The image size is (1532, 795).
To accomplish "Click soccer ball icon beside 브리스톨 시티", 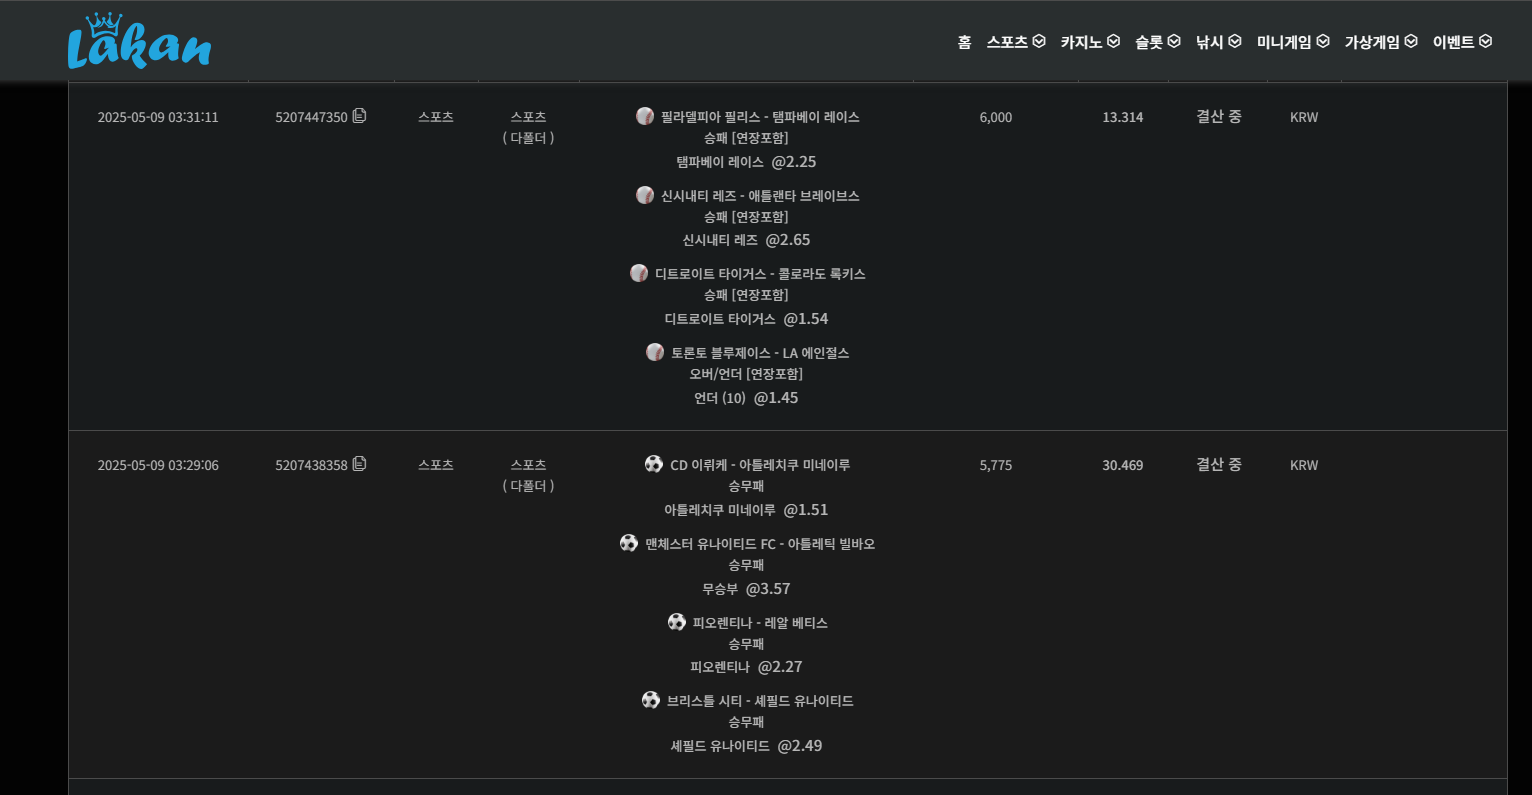I will tap(651, 700).
